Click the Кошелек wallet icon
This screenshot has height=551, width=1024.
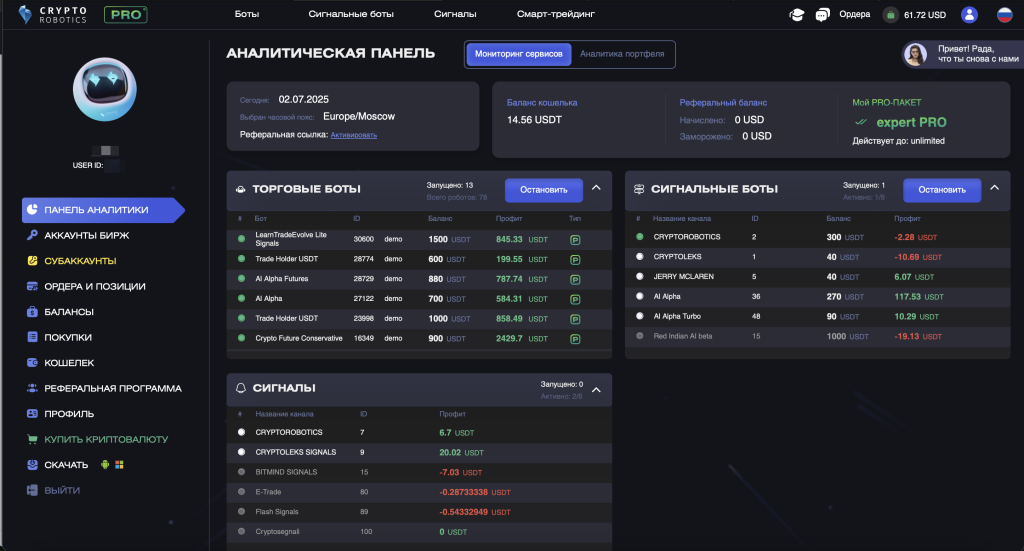coord(32,362)
